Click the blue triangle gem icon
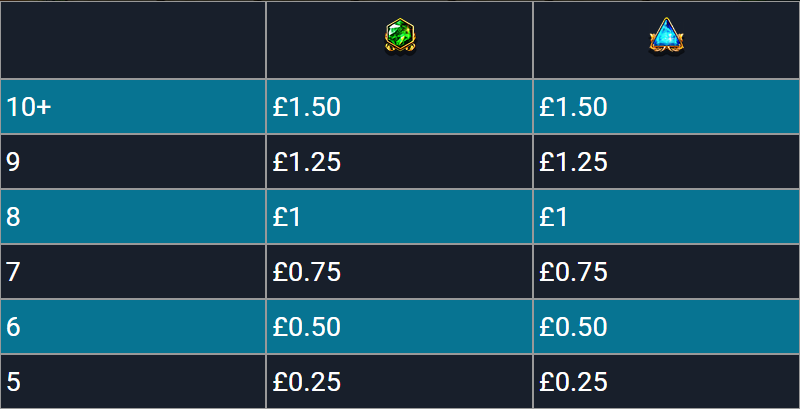800x409 pixels. (666, 36)
